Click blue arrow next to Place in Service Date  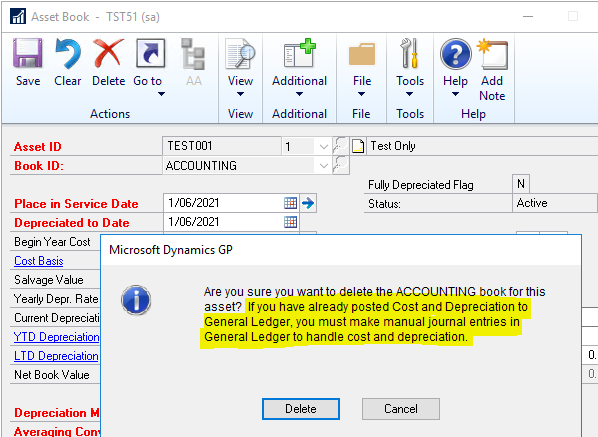308,203
